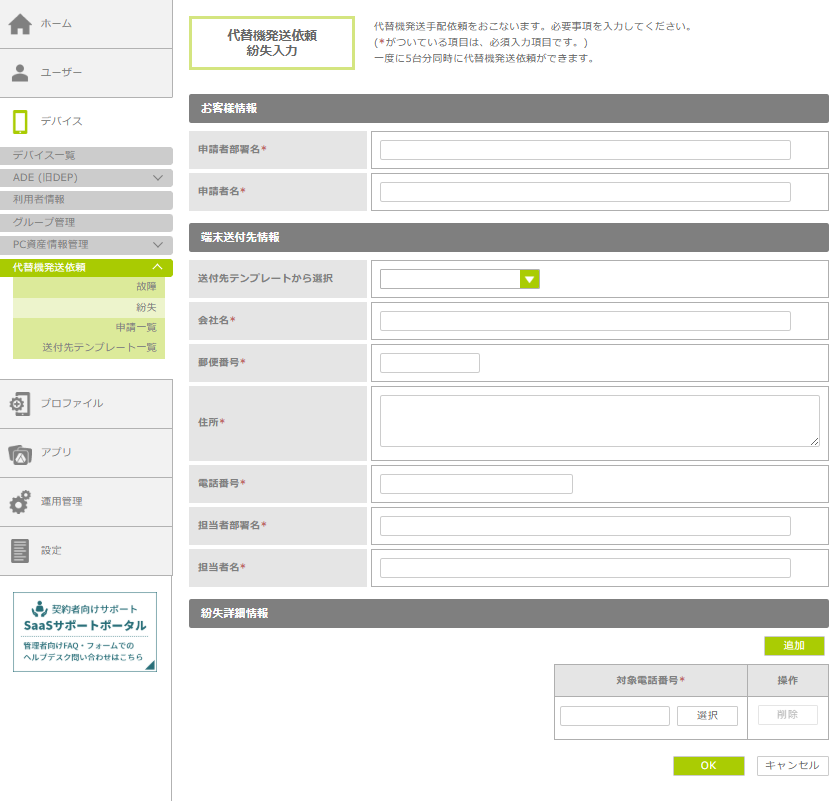Open the SaaSサポートポータル banner
The width and height of the screenshot is (839, 801).
85,632
